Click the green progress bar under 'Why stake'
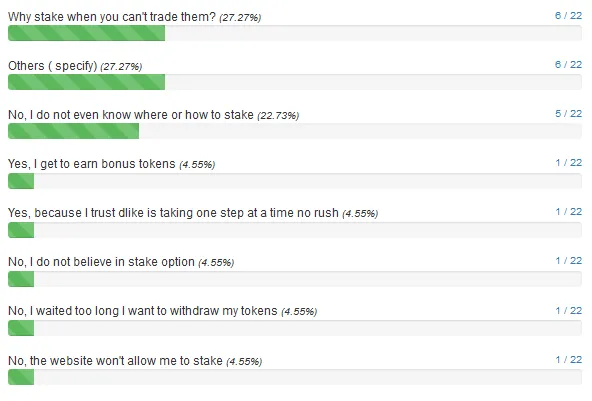592x401 pixels. [x=86, y=33]
